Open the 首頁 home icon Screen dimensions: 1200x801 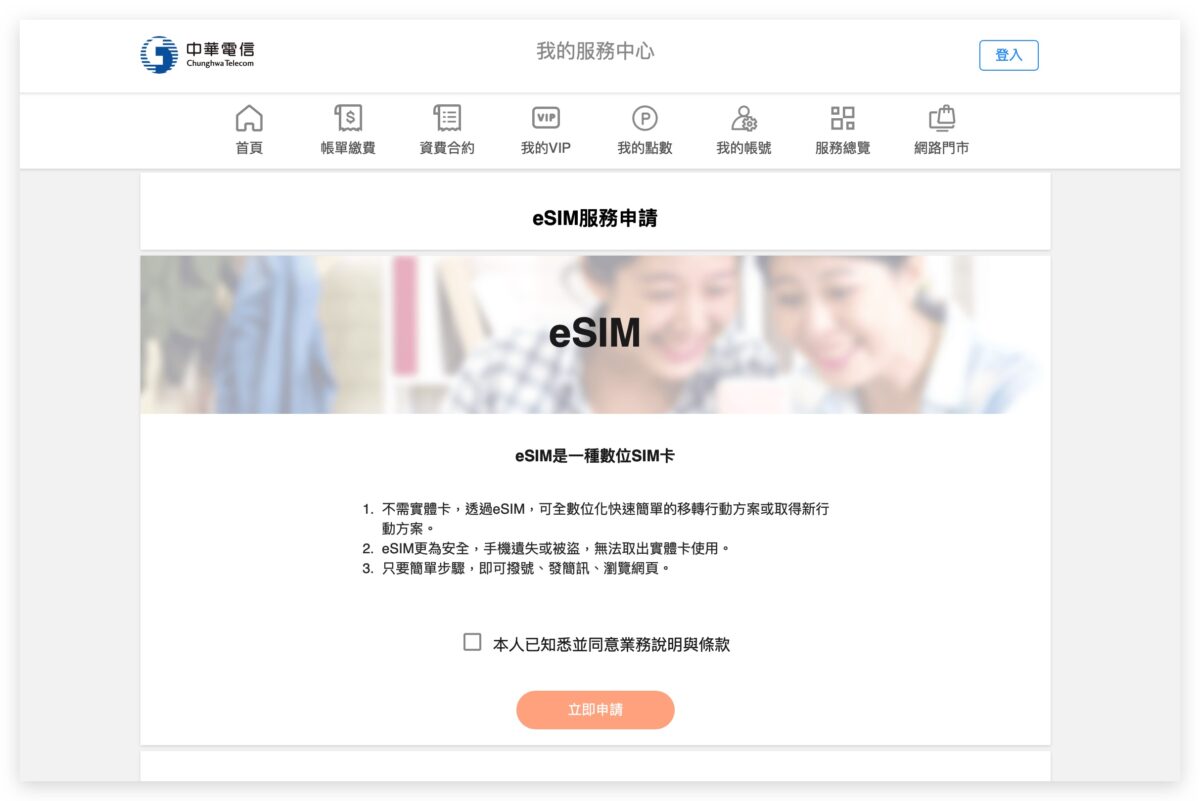tap(249, 118)
